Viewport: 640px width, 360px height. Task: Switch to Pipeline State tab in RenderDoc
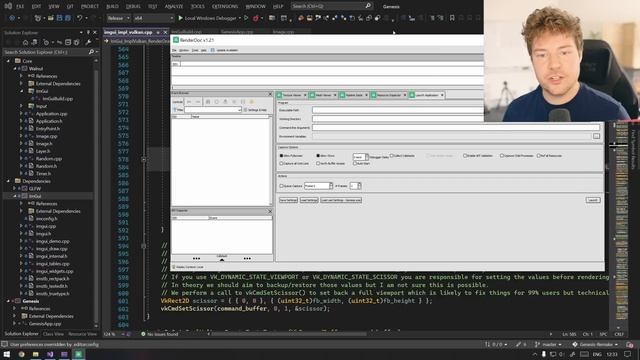click(x=353, y=95)
